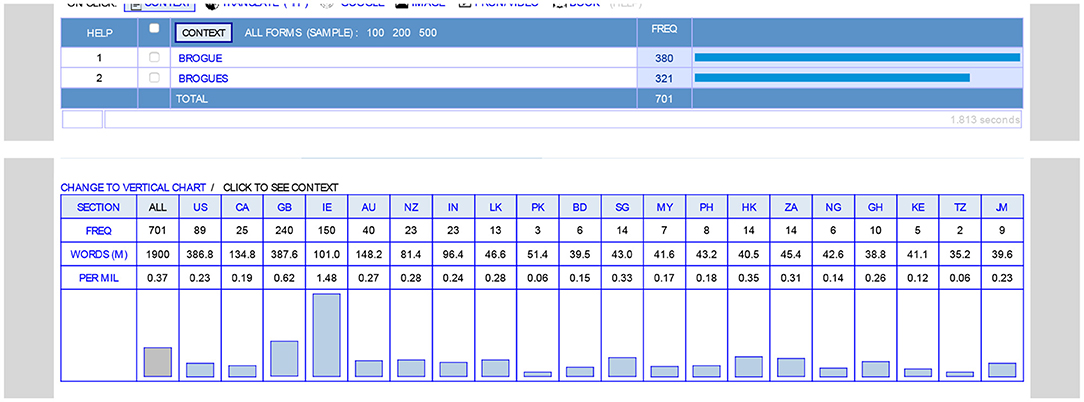This screenshot has height=402, width=1084.
Task: Click the blue frequency bar for BROGUE
Action: pos(857,57)
